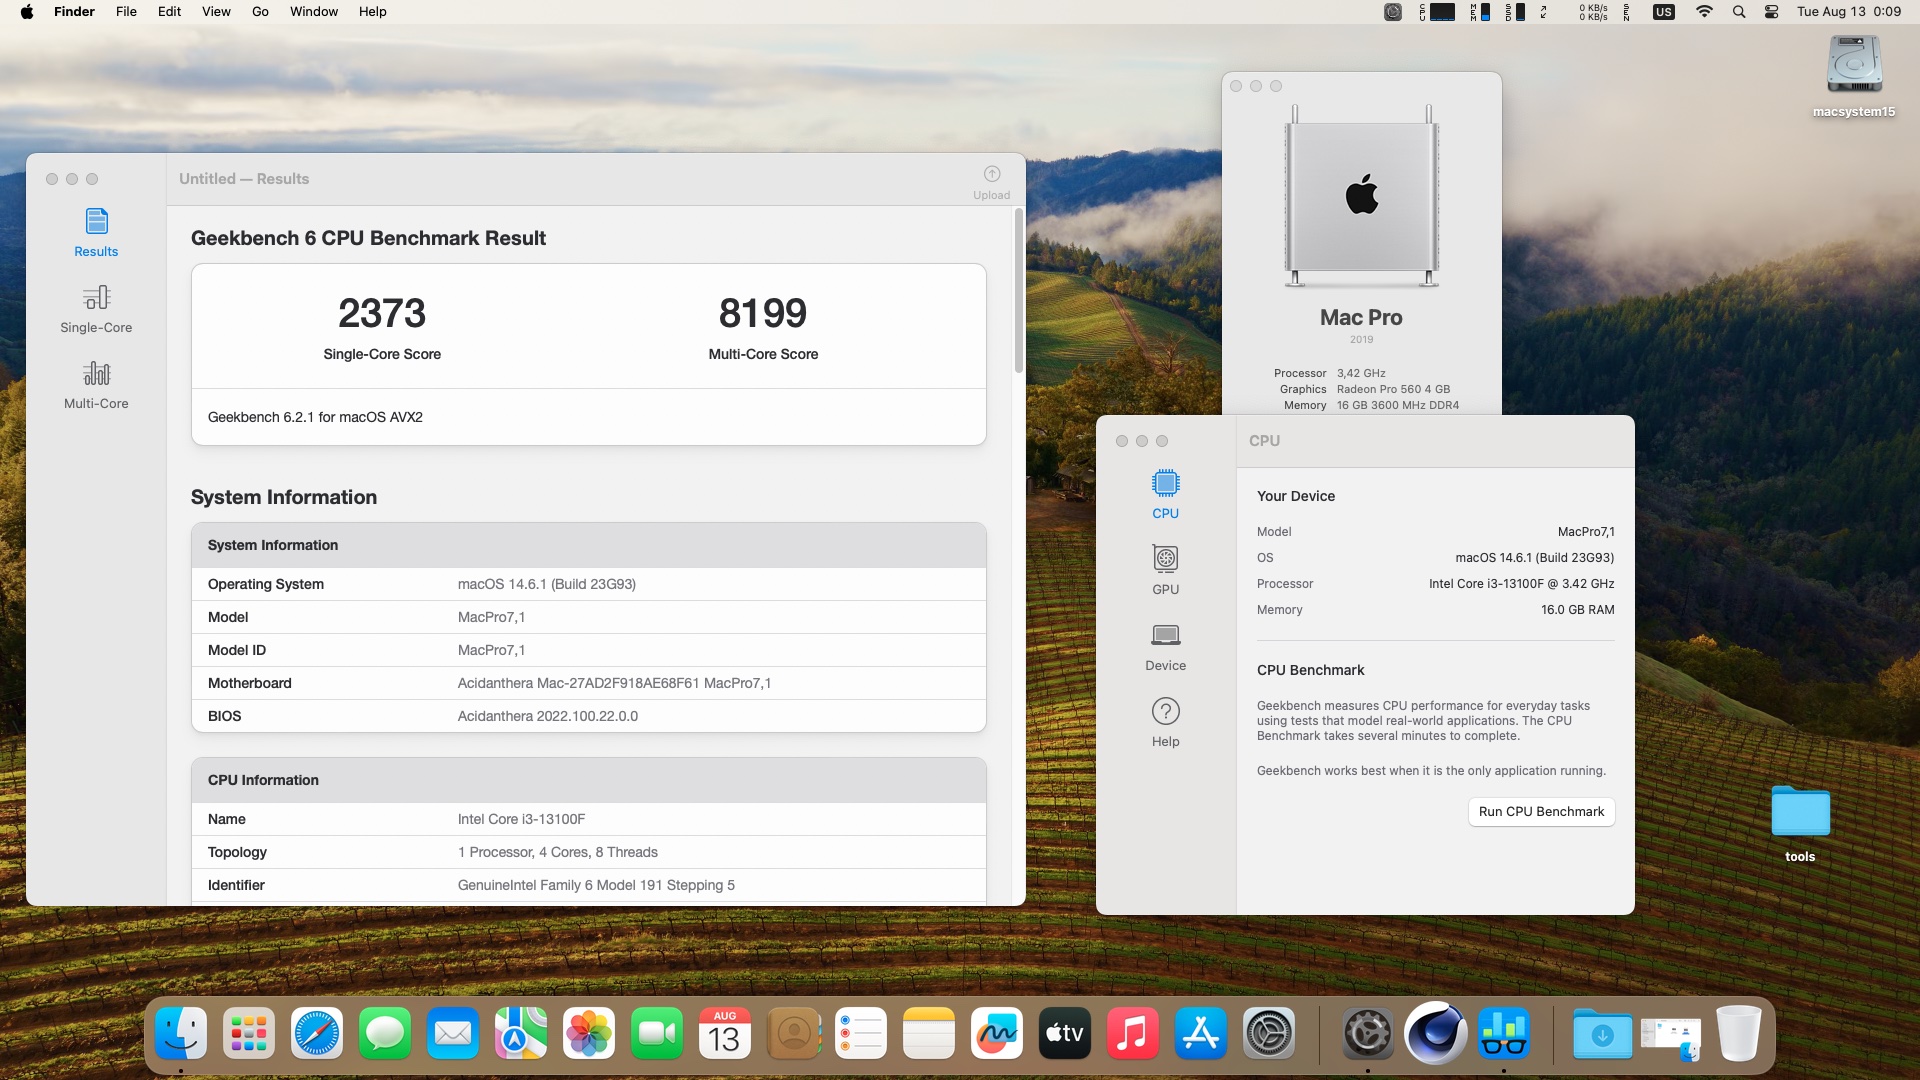Open the File menu

(126, 12)
